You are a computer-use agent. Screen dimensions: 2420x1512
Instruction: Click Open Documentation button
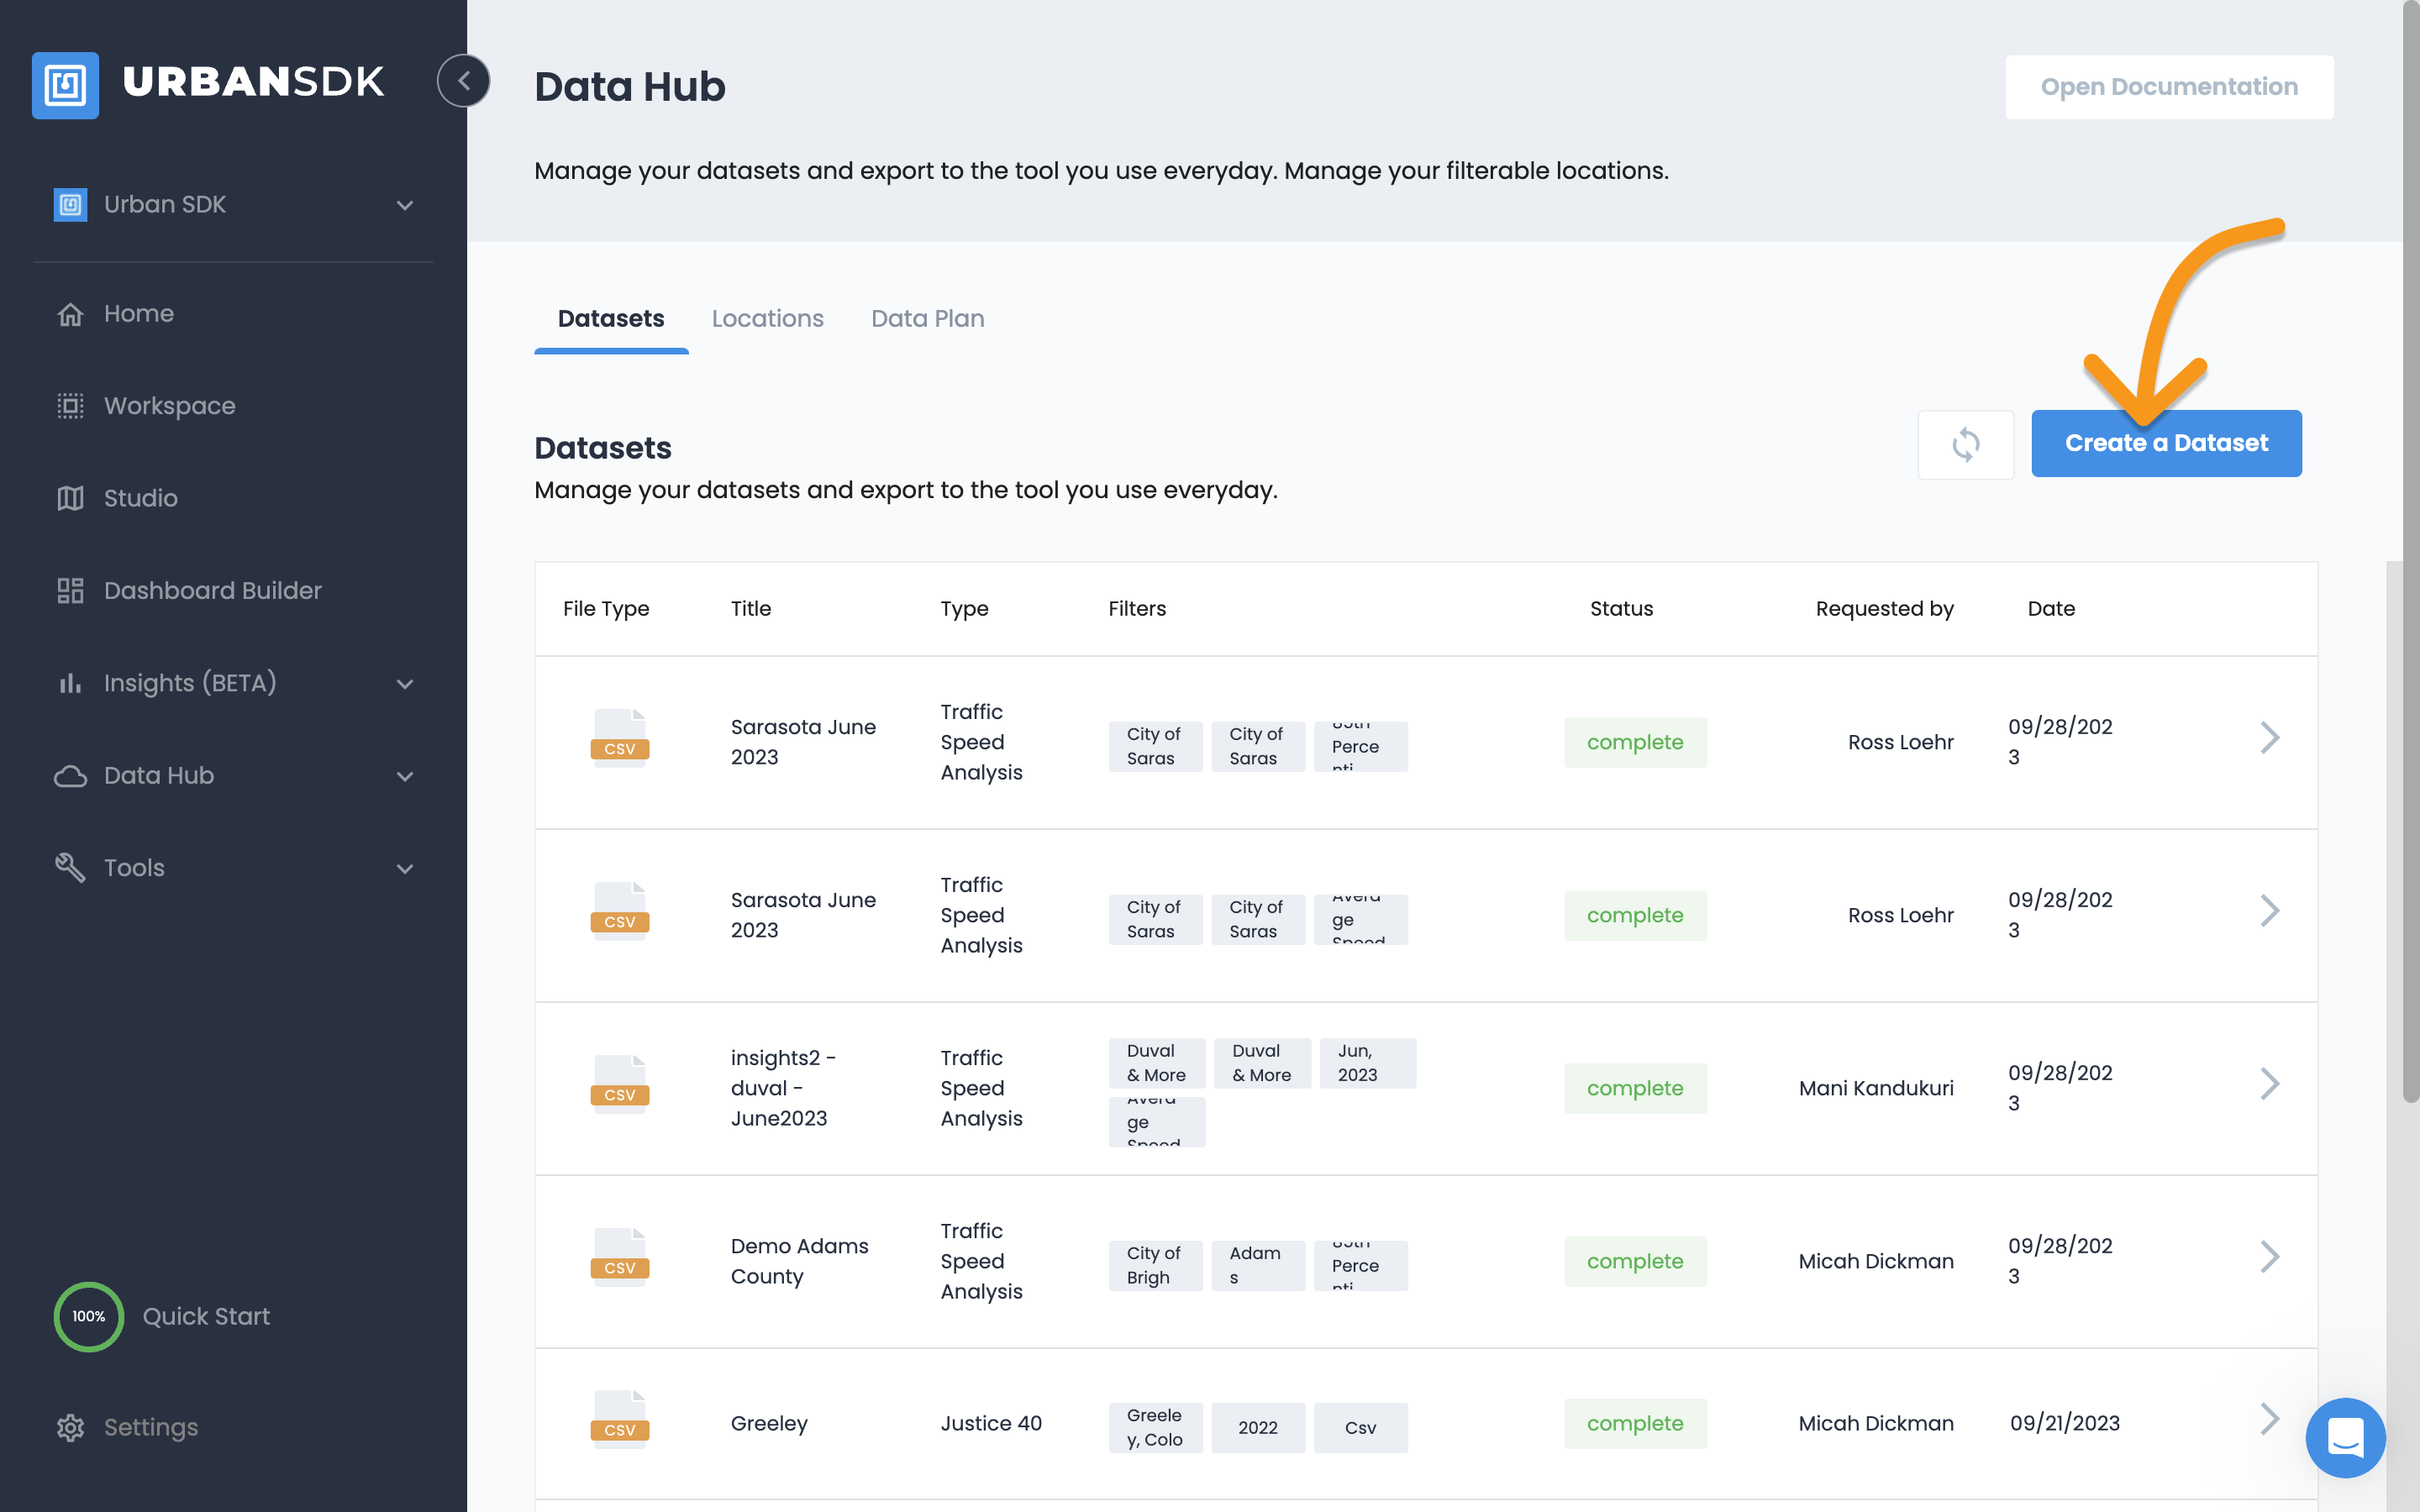(2169, 87)
